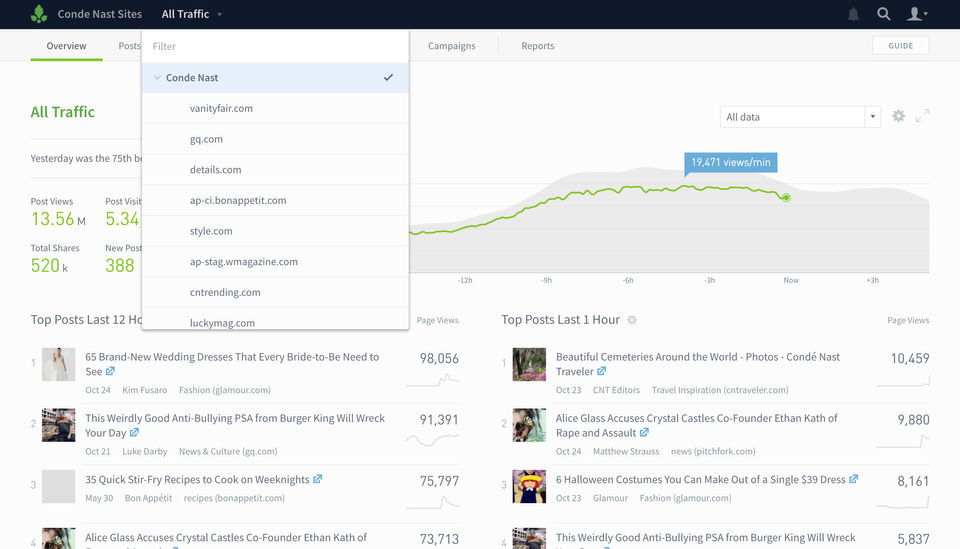Click Travel Inspiration (cntraveler.com) section
960x549 pixels.
[x=720, y=390]
